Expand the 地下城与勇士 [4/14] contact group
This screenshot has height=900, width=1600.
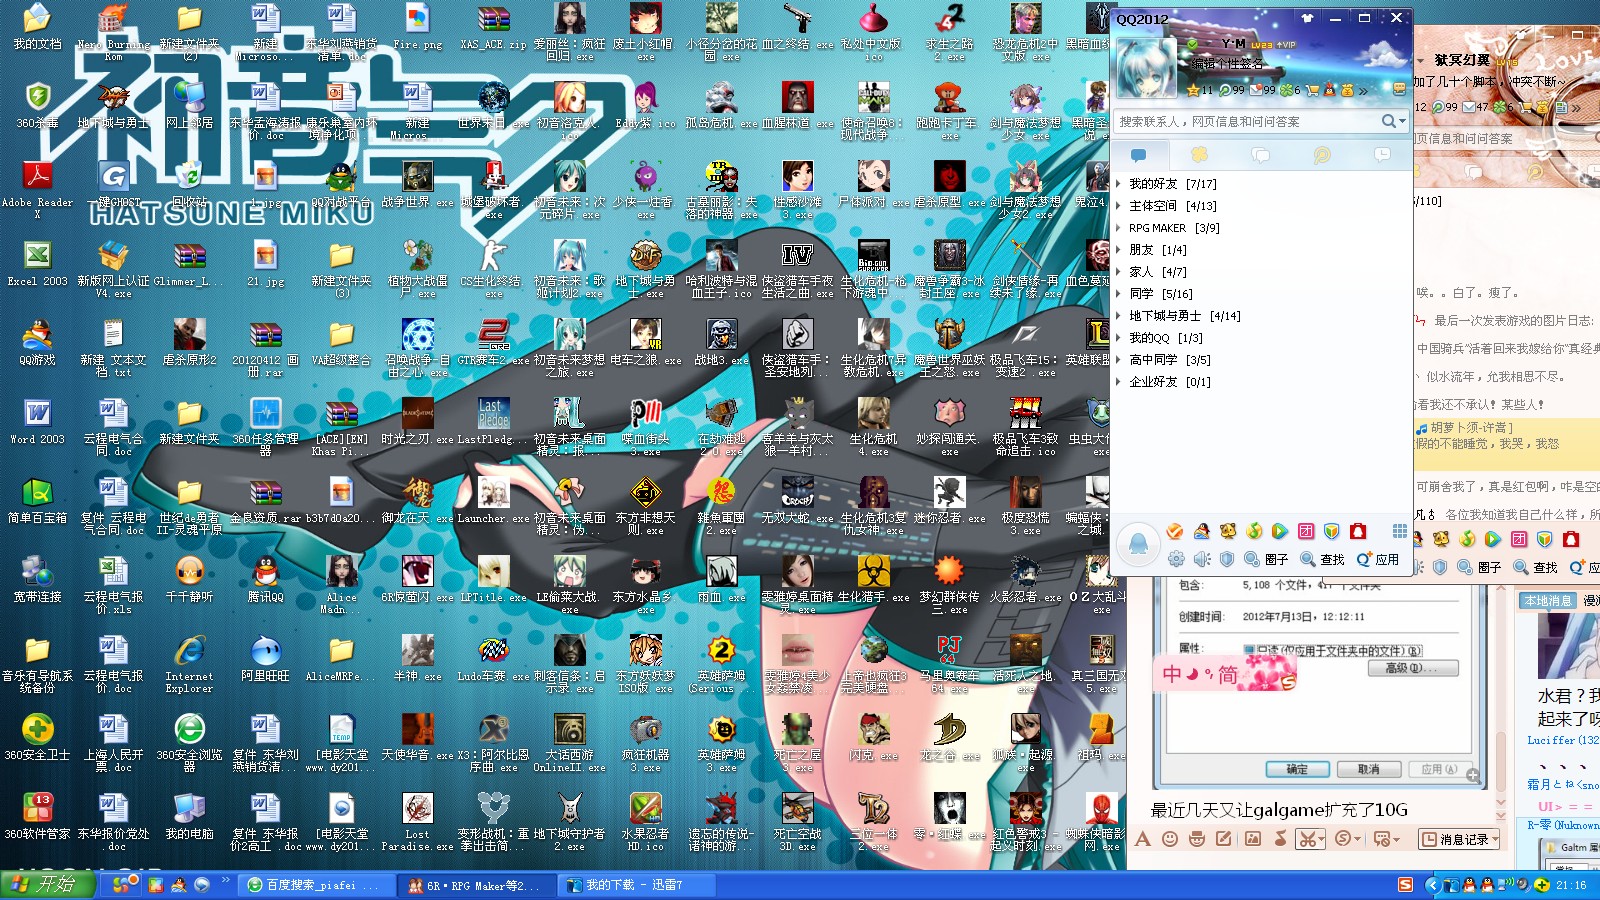click(1119, 316)
